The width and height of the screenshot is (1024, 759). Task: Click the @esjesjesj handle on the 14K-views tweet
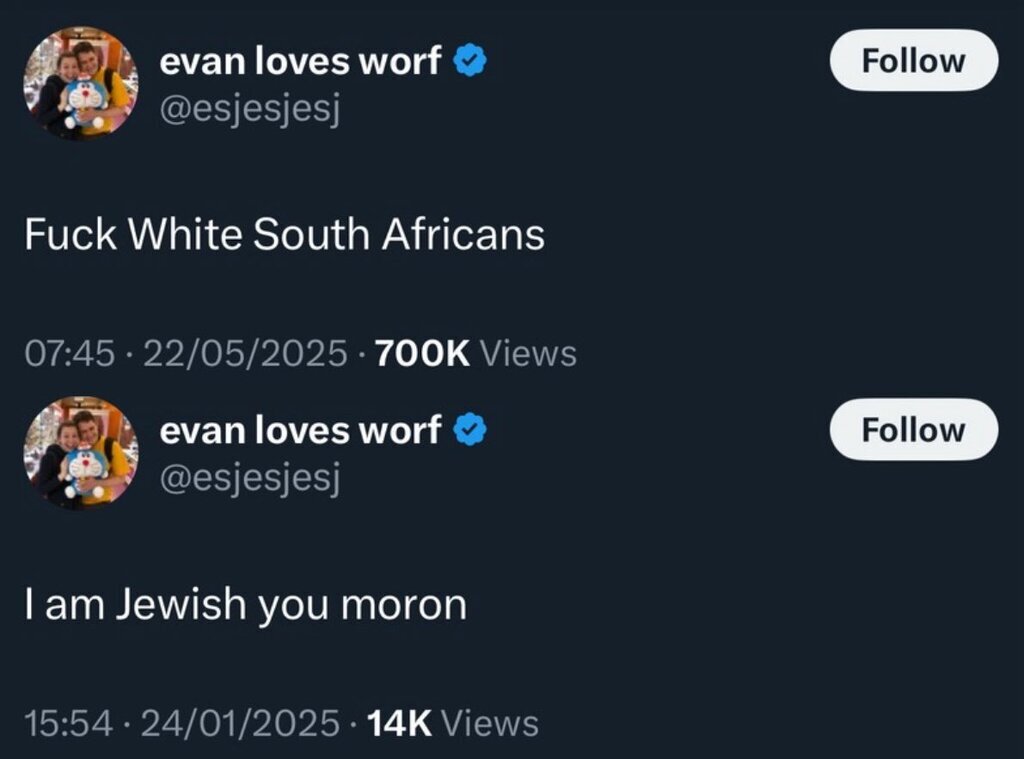pyautogui.click(x=250, y=479)
